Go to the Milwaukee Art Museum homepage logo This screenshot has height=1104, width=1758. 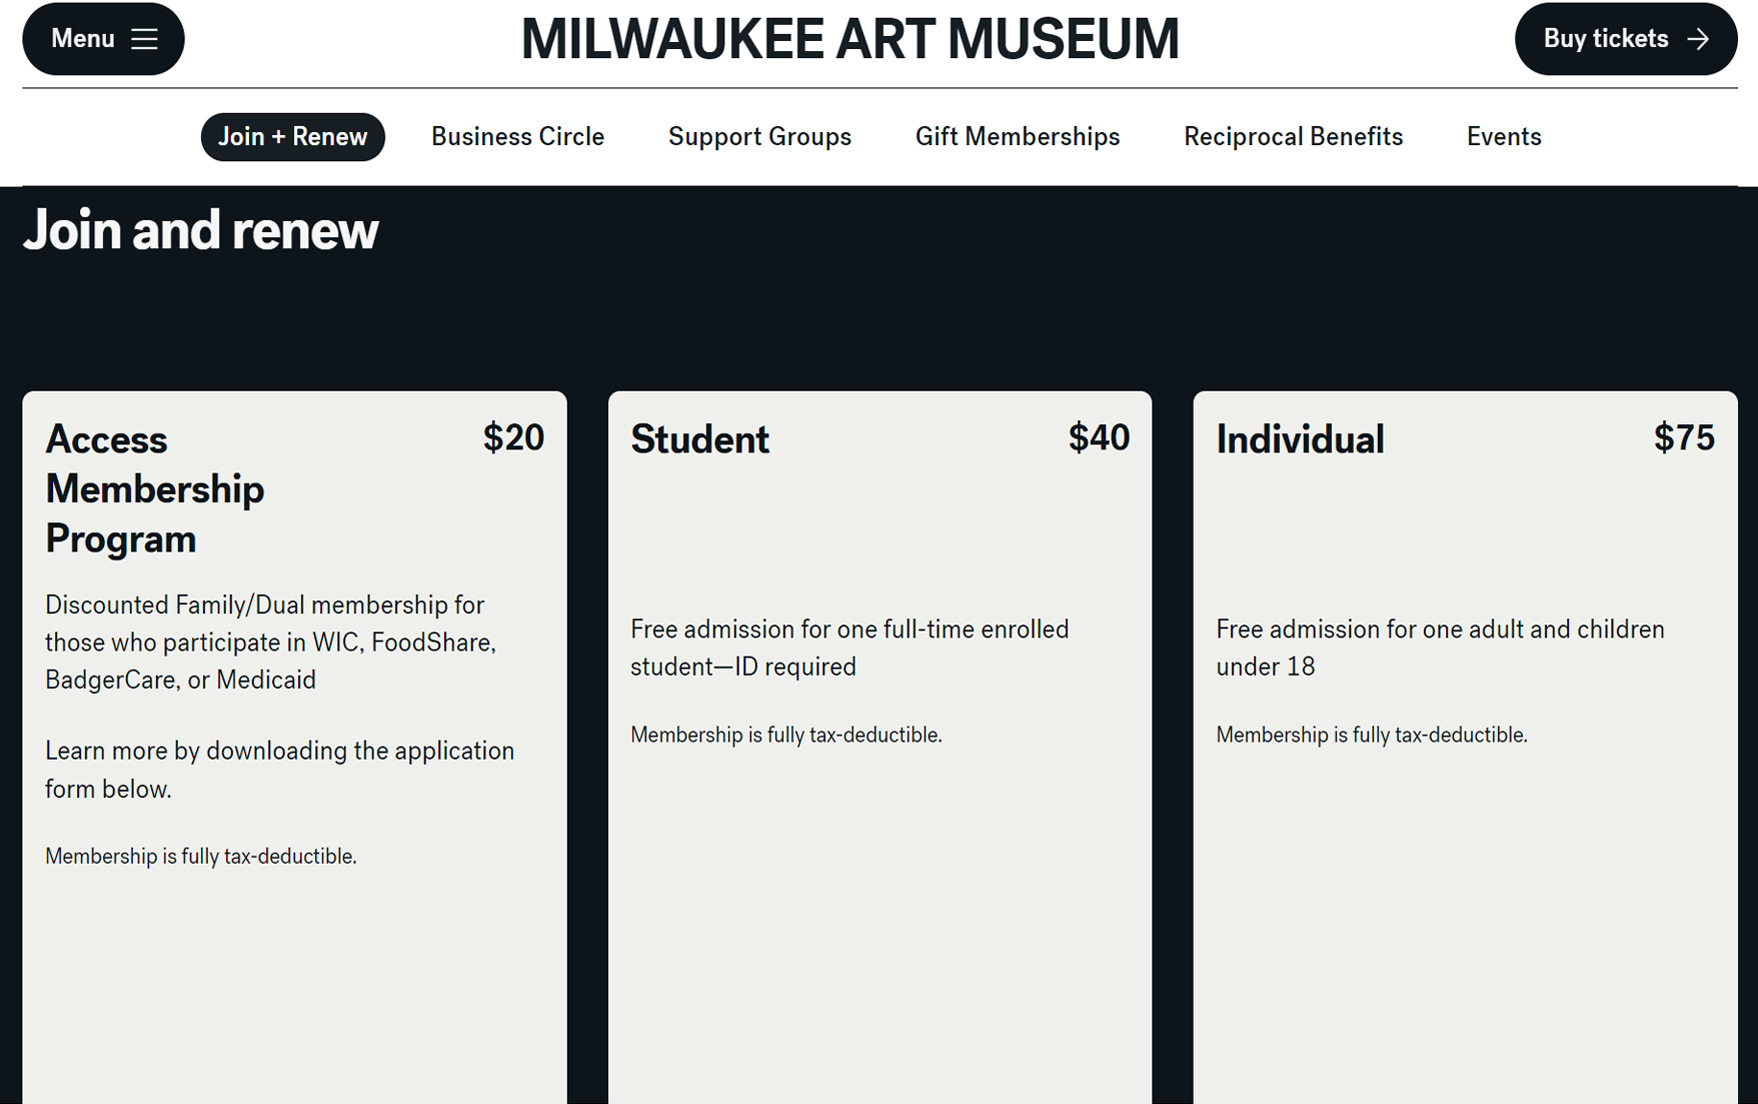[850, 39]
